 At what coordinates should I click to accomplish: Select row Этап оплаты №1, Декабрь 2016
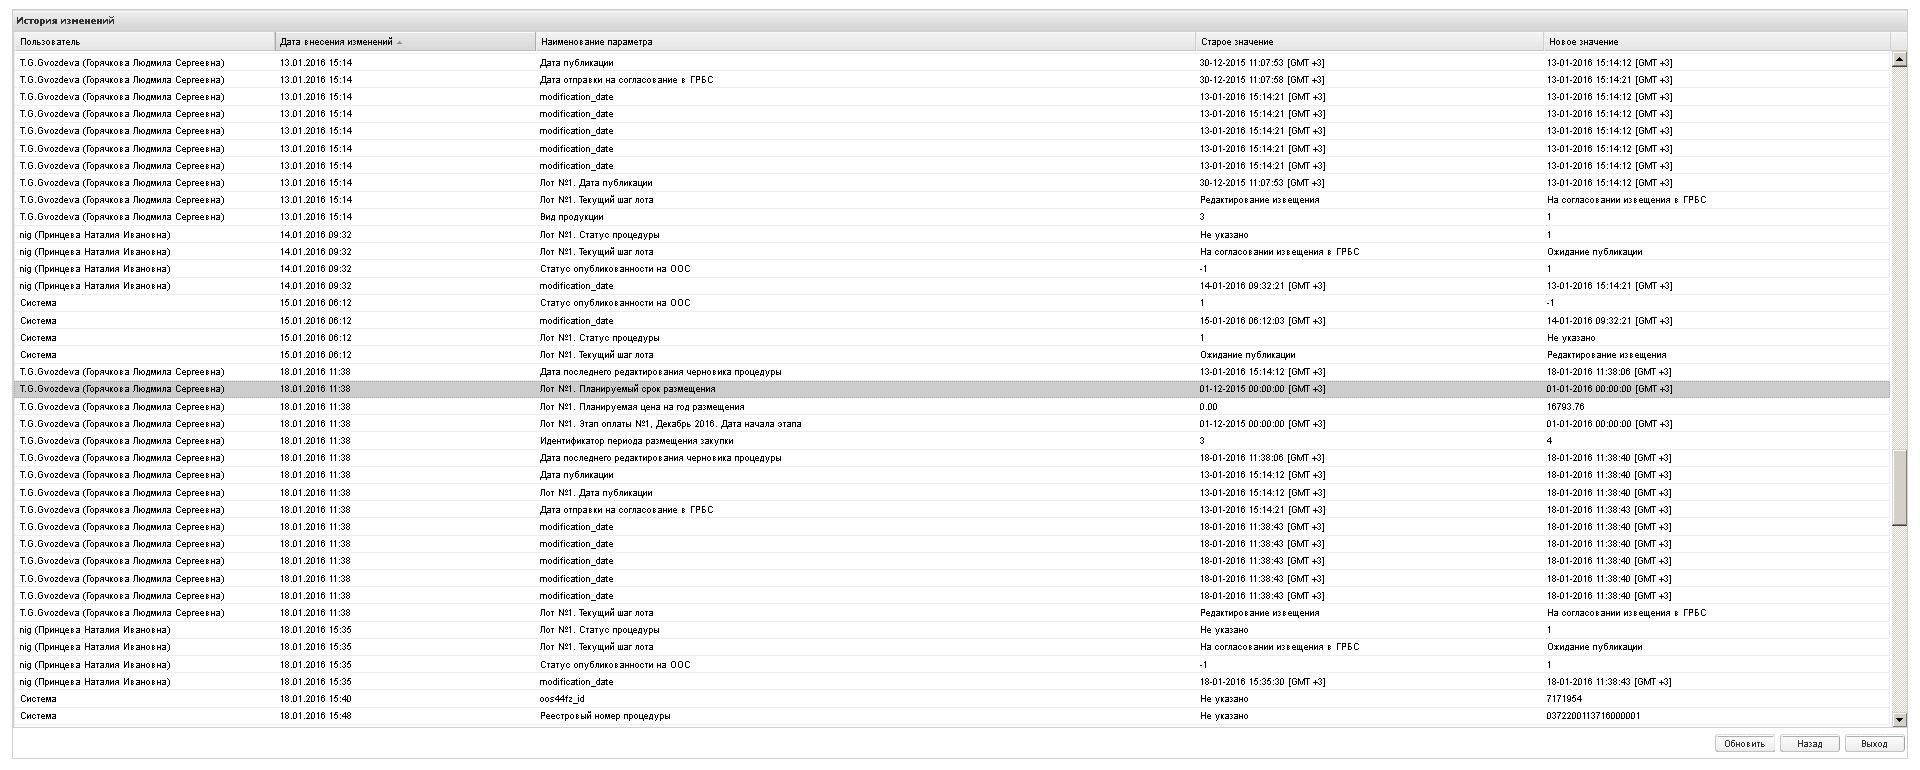coord(952,424)
